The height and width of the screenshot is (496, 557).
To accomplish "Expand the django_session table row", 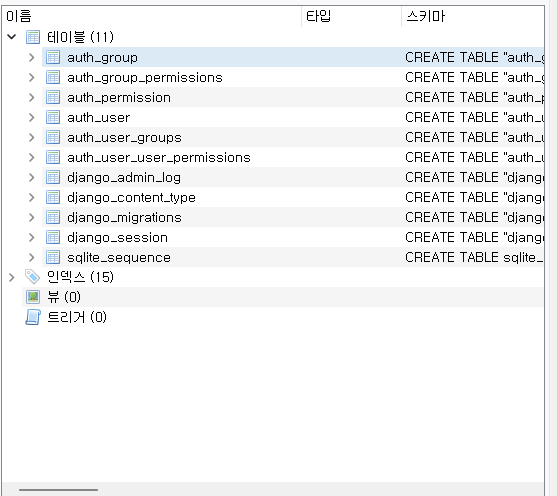I will [32, 237].
